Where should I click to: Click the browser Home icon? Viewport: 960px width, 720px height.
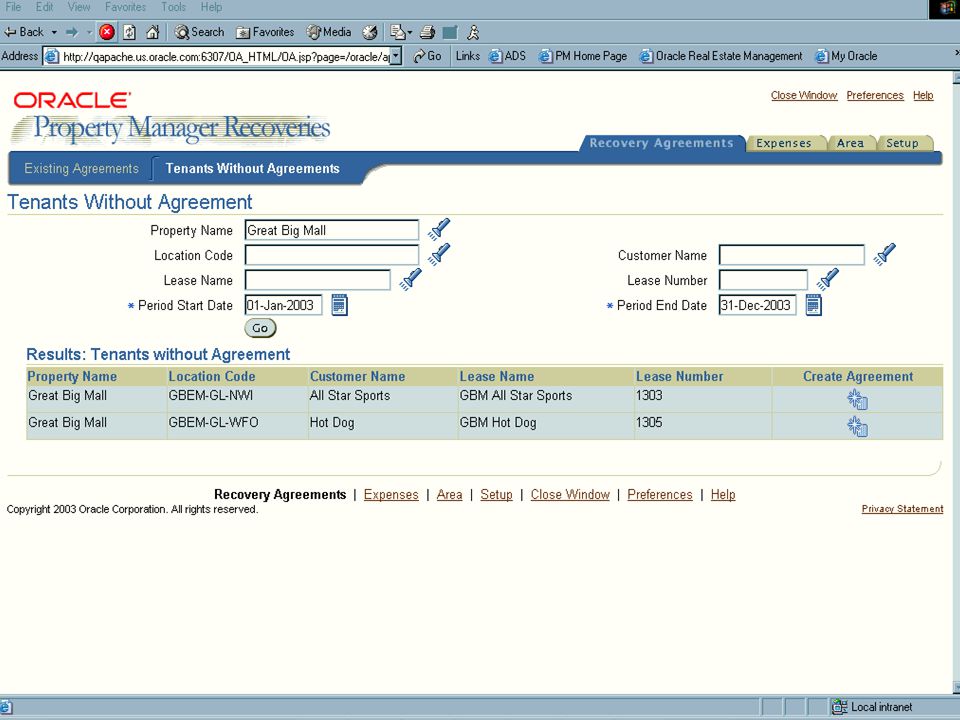click(x=152, y=32)
